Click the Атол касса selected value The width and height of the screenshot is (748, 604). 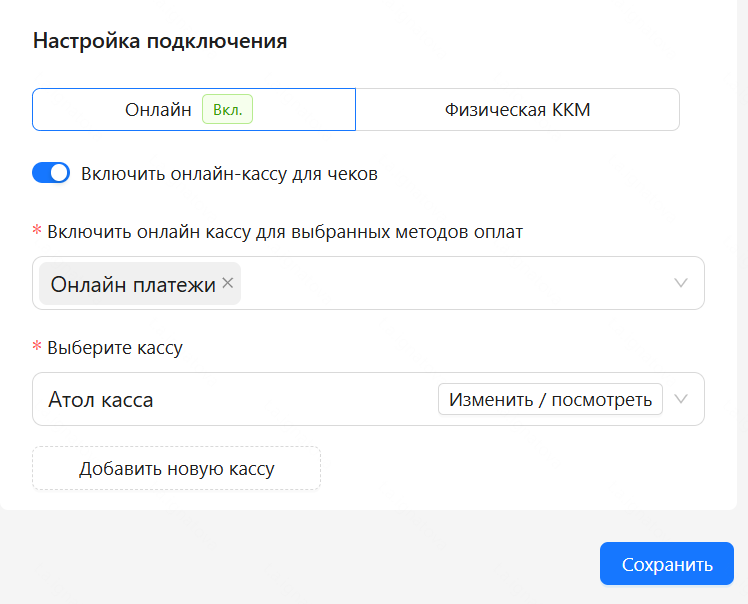101,399
